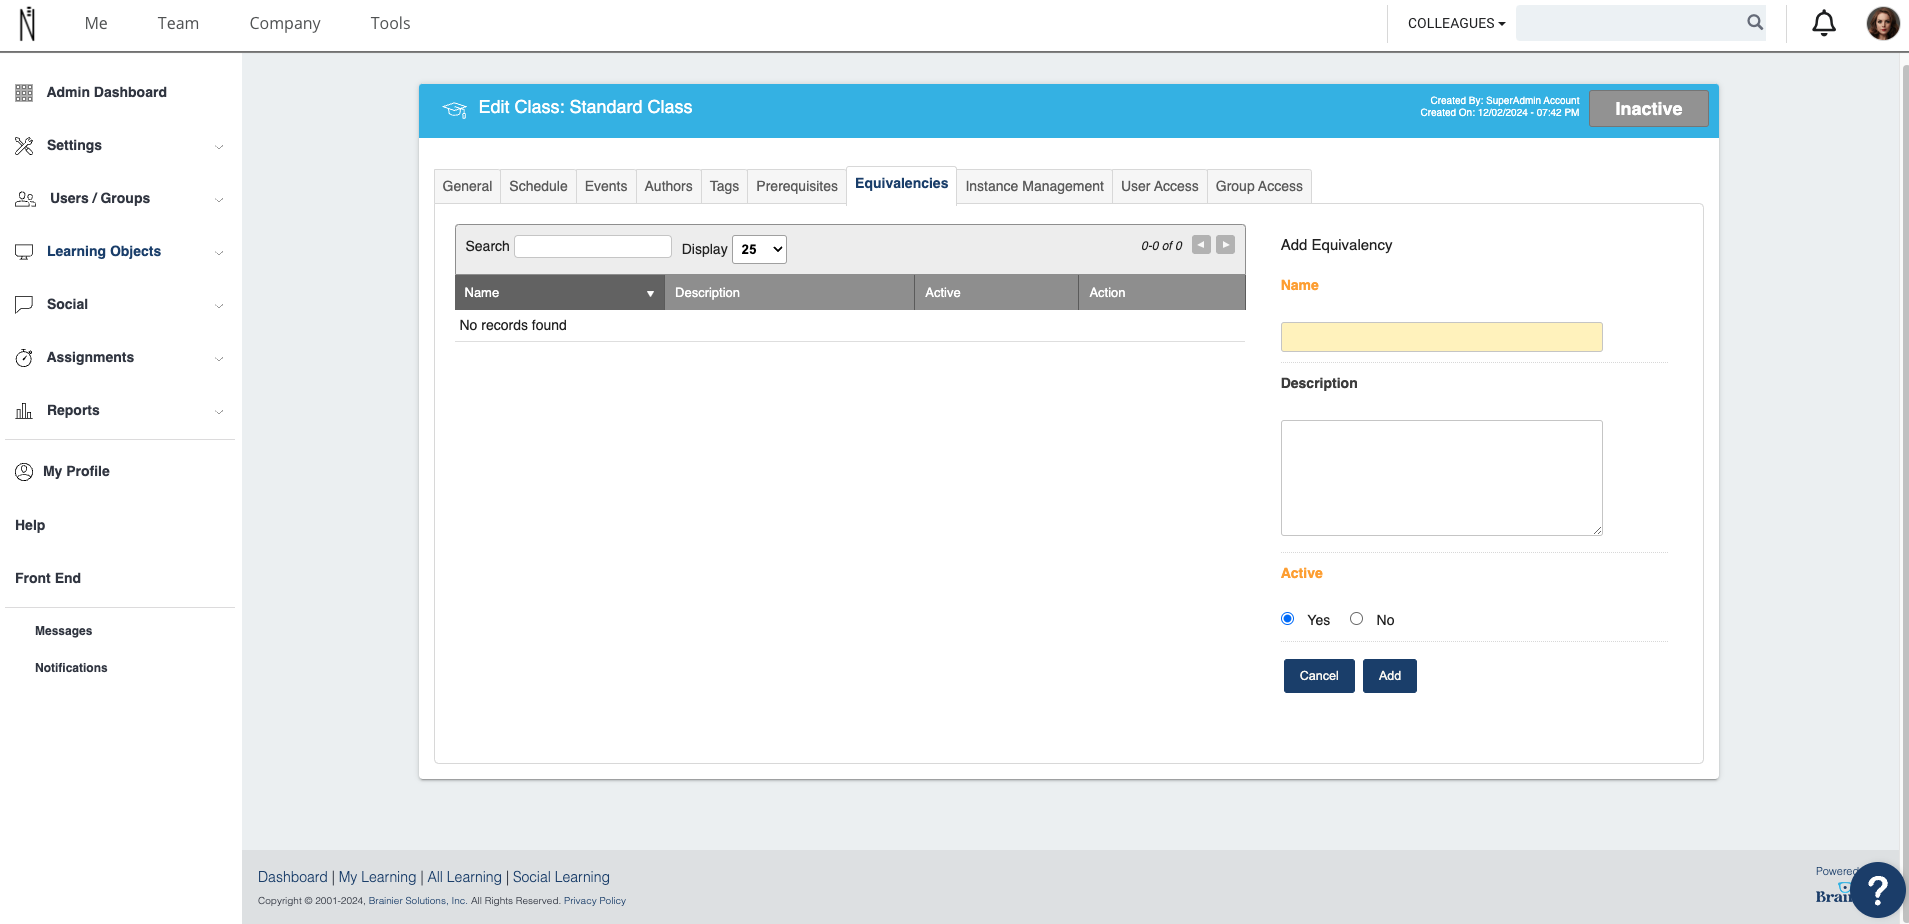The width and height of the screenshot is (1909, 924).
Task: Open the Social Learning footer link
Action: [561, 877]
